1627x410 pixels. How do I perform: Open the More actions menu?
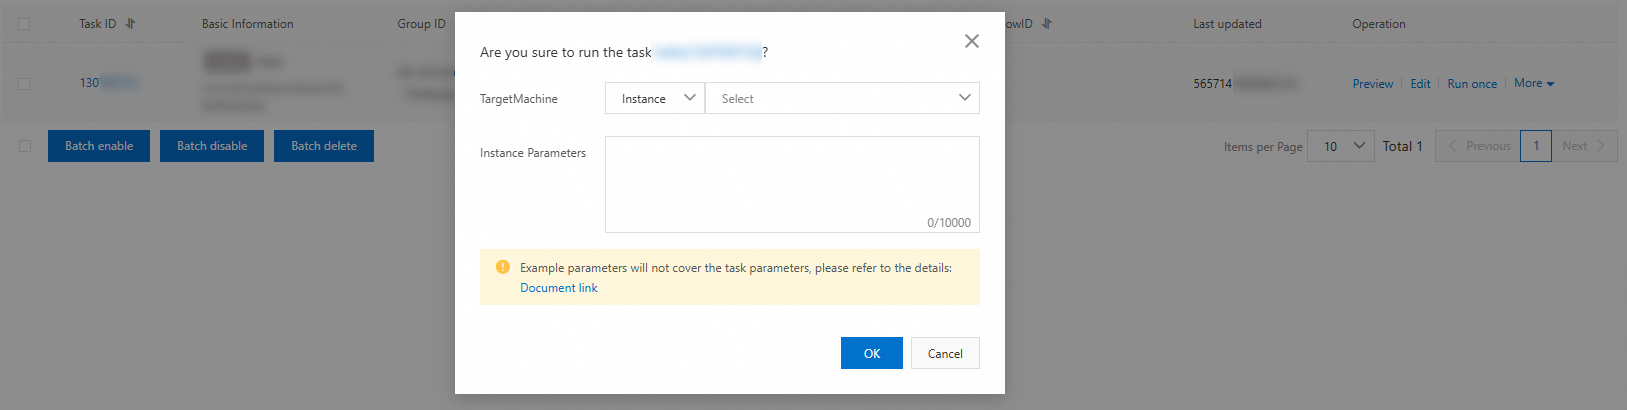click(1534, 83)
